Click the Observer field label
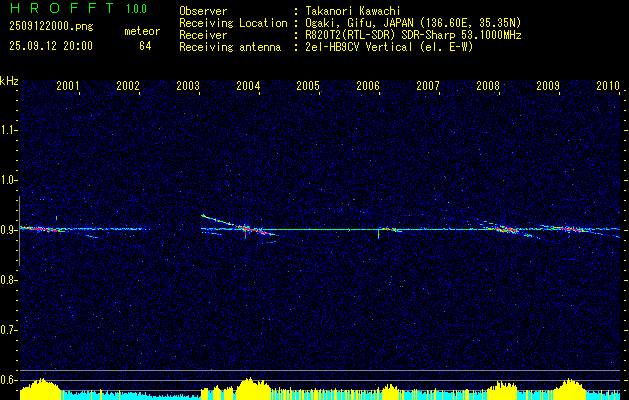 click(x=203, y=11)
